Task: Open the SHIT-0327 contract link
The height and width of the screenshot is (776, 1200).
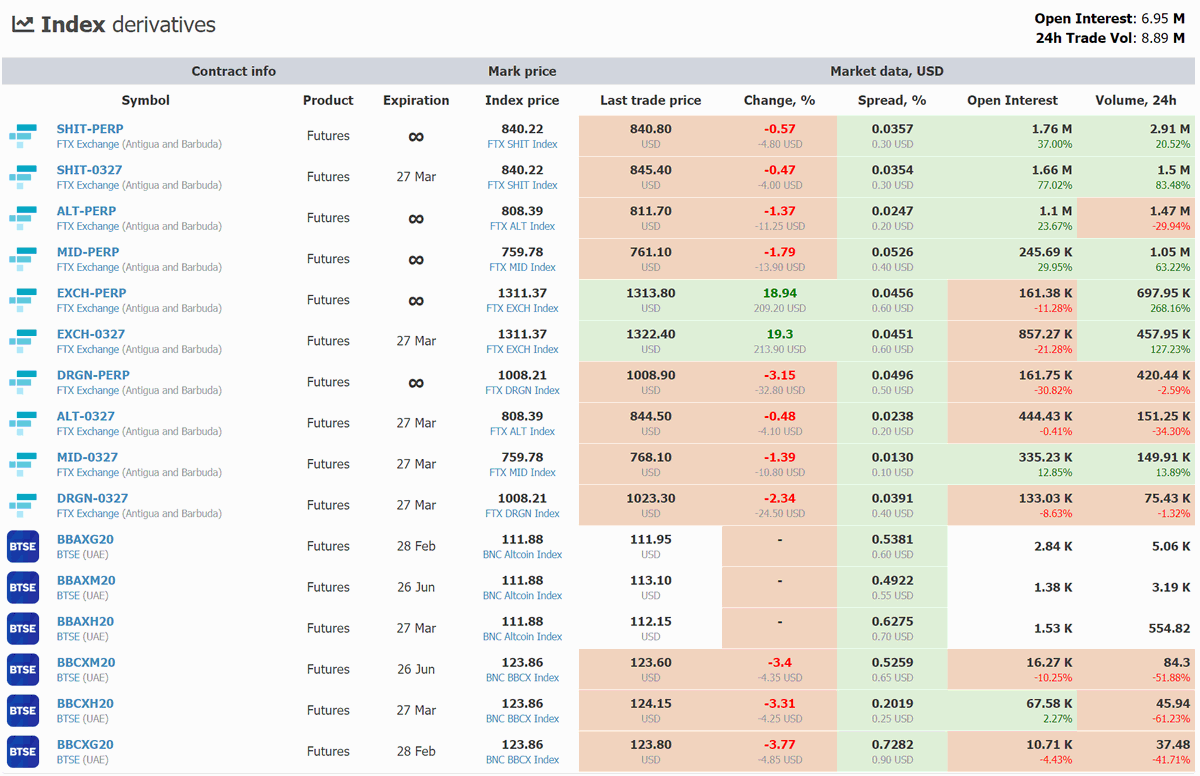Action: tap(89, 170)
